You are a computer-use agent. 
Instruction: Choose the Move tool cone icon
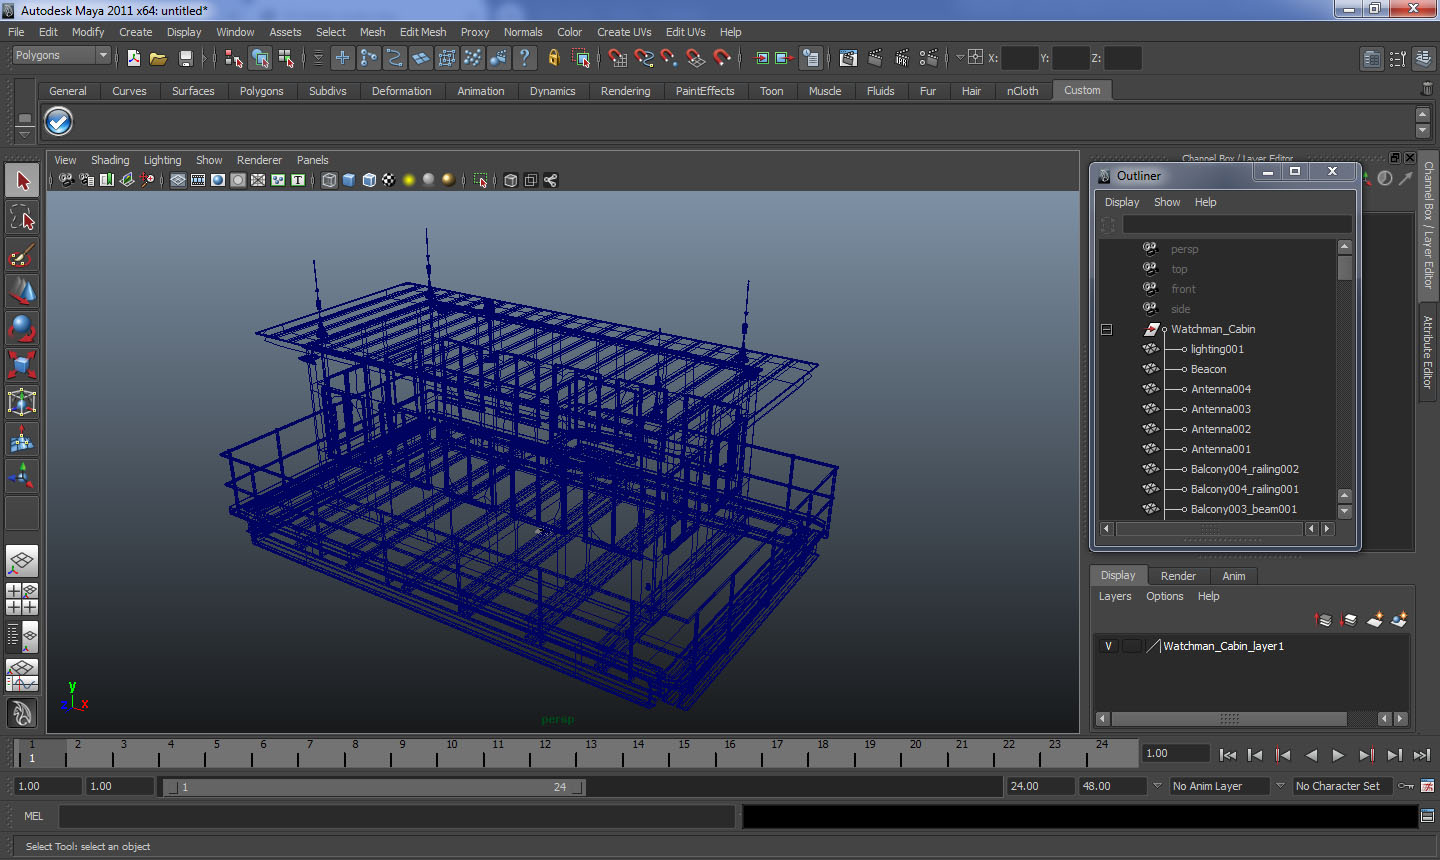tap(22, 291)
